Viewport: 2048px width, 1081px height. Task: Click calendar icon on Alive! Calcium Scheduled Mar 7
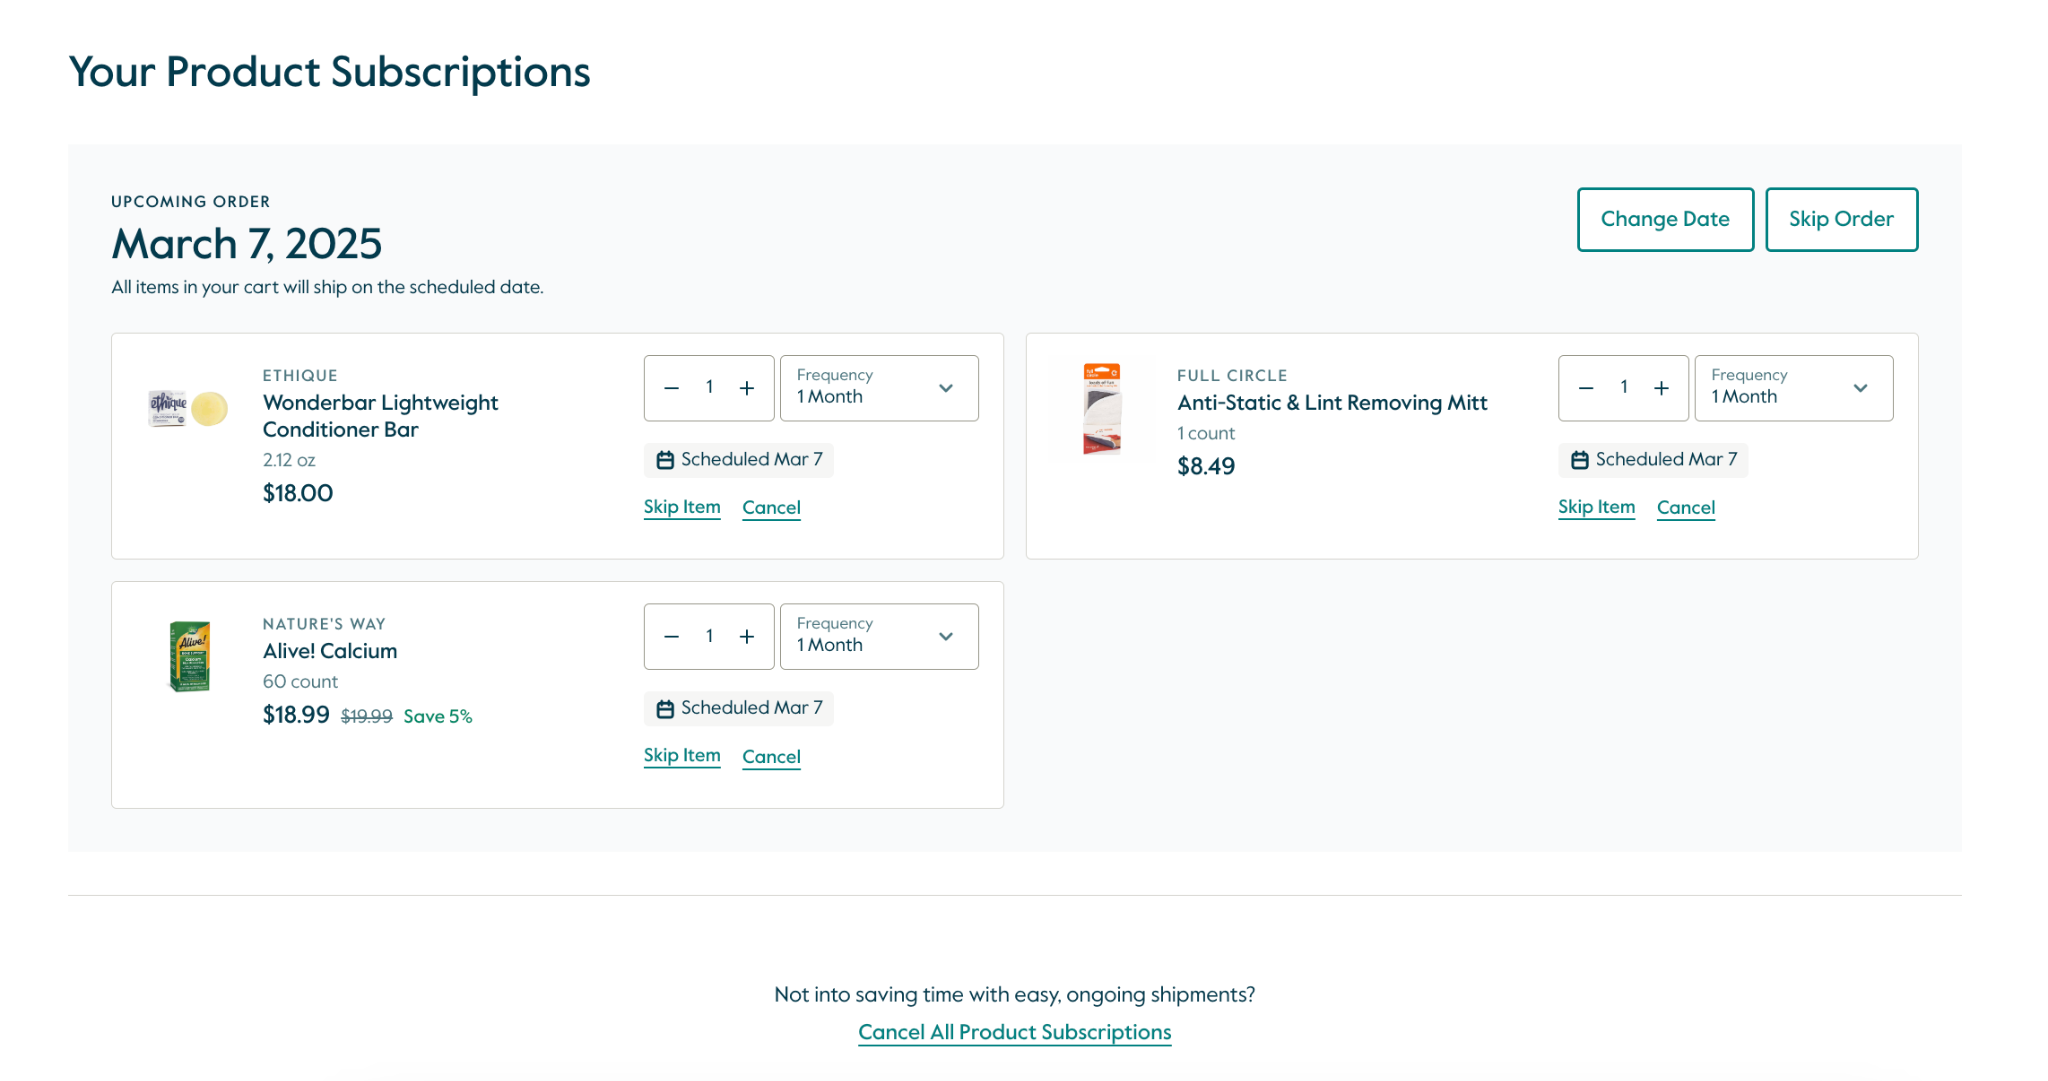[665, 708]
